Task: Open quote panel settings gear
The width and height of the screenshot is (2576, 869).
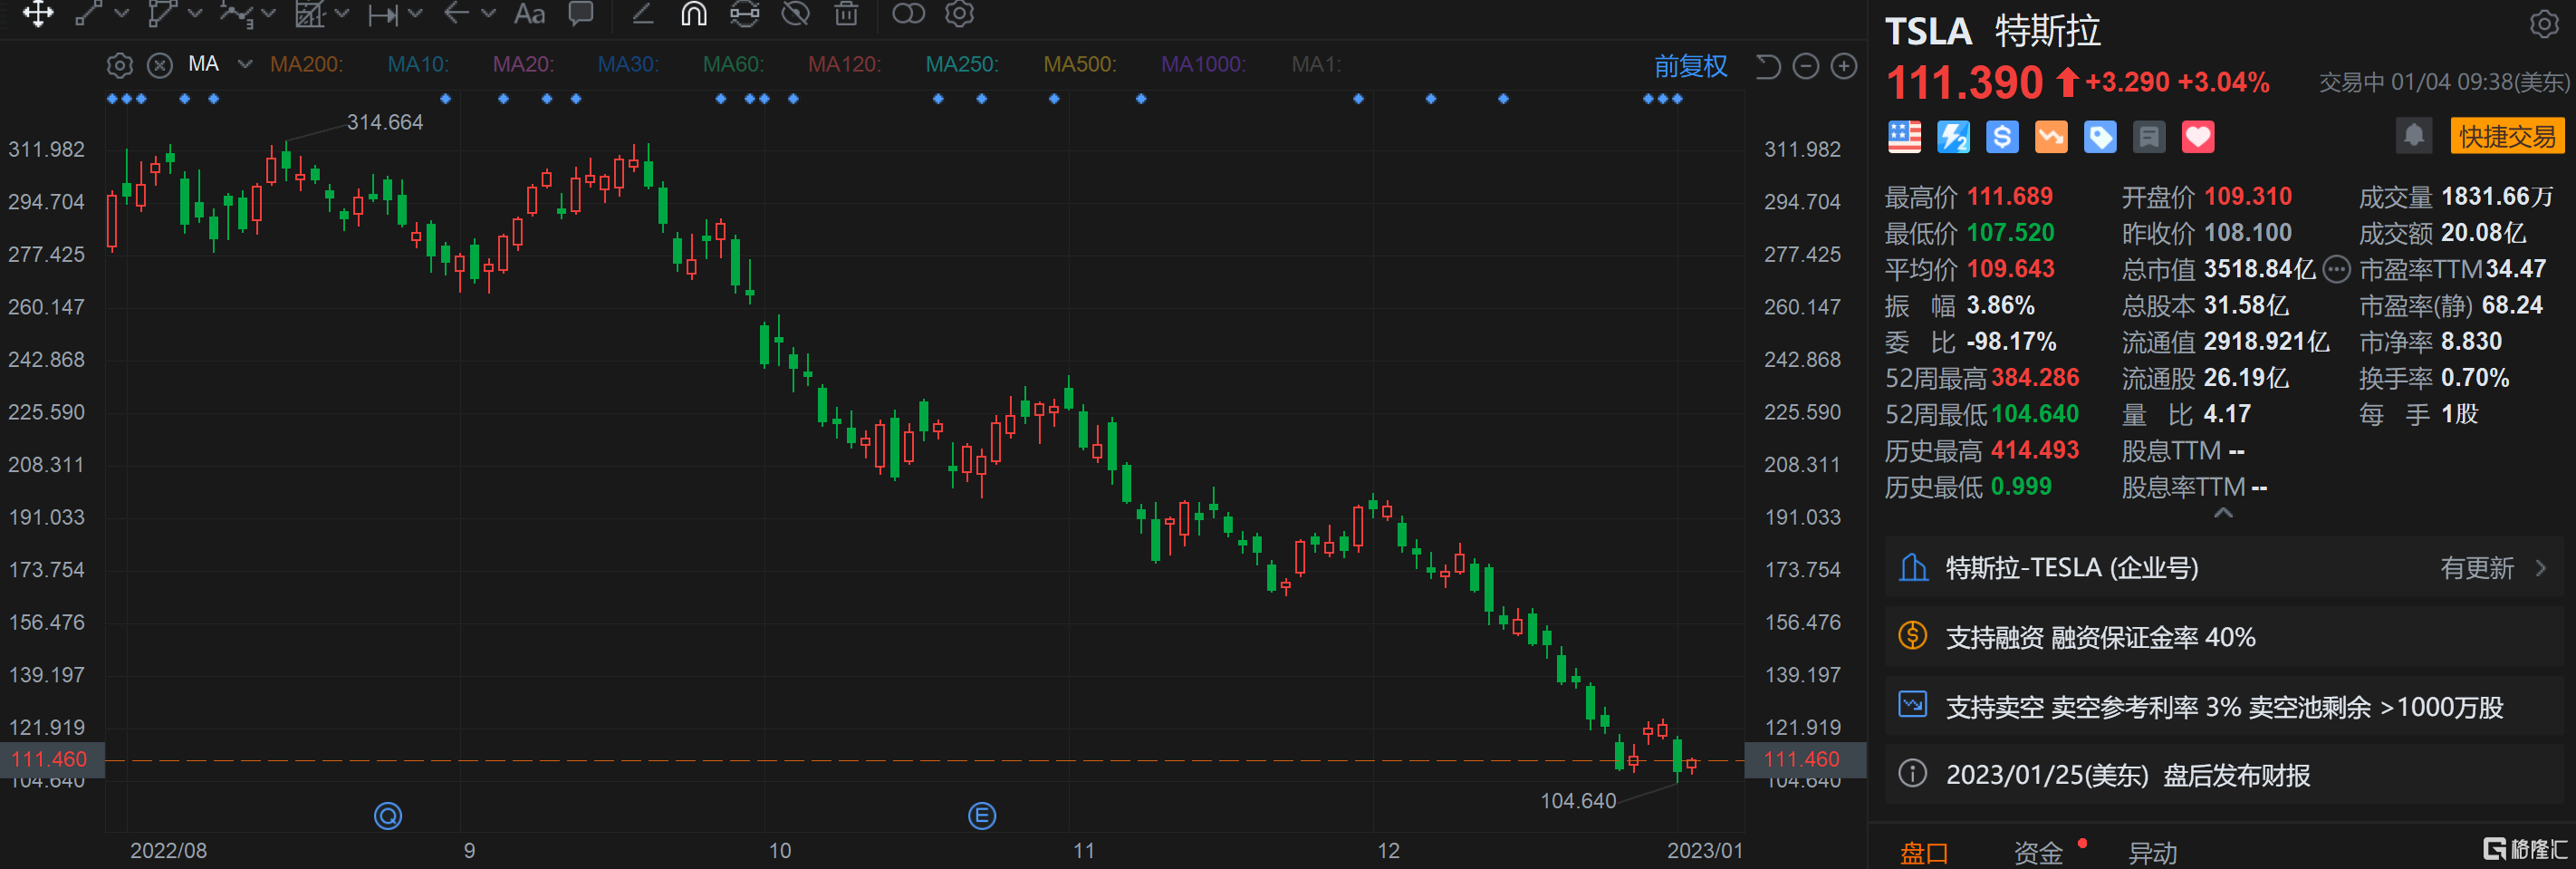Action: [x=2544, y=24]
